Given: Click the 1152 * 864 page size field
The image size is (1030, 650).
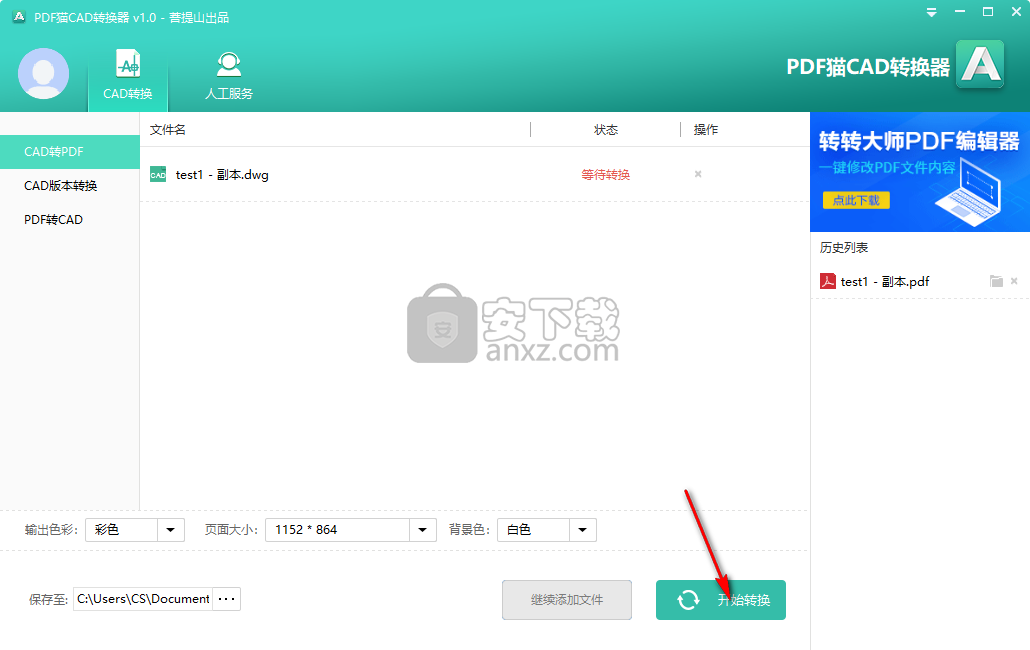Looking at the screenshot, I should [338, 530].
